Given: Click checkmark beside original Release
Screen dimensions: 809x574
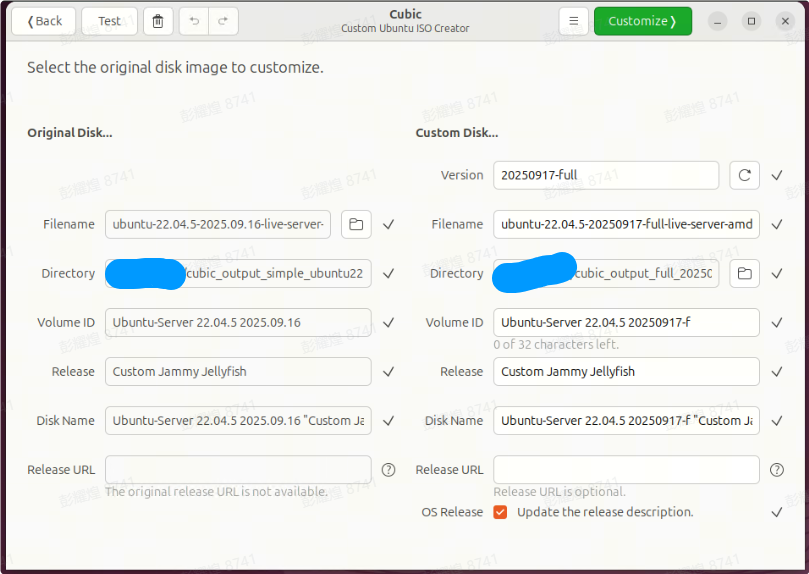Looking at the screenshot, I should coord(389,371).
